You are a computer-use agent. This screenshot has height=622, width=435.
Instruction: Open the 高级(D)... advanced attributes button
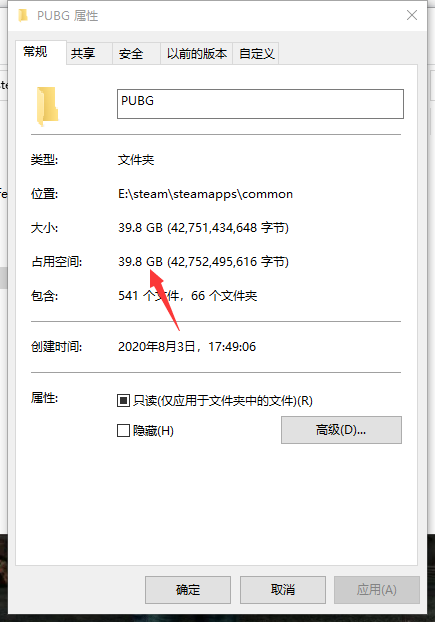pos(341,430)
